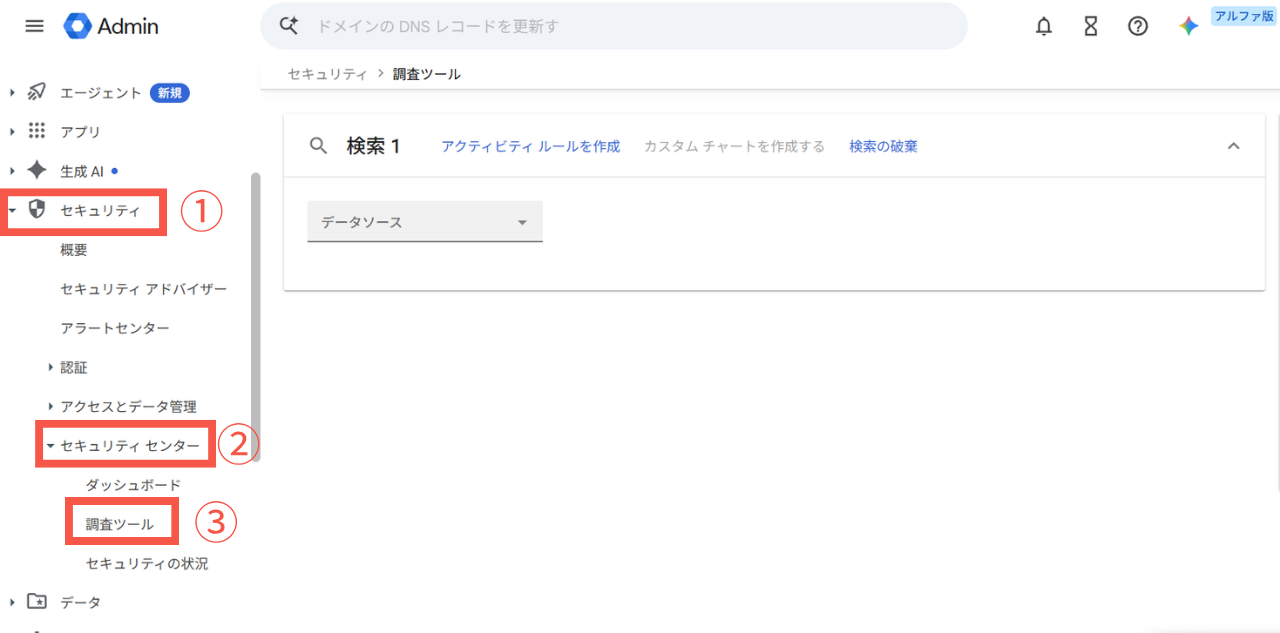Click the 検索 1 title text
This screenshot has width=1280, height=633.
[373, 146]
